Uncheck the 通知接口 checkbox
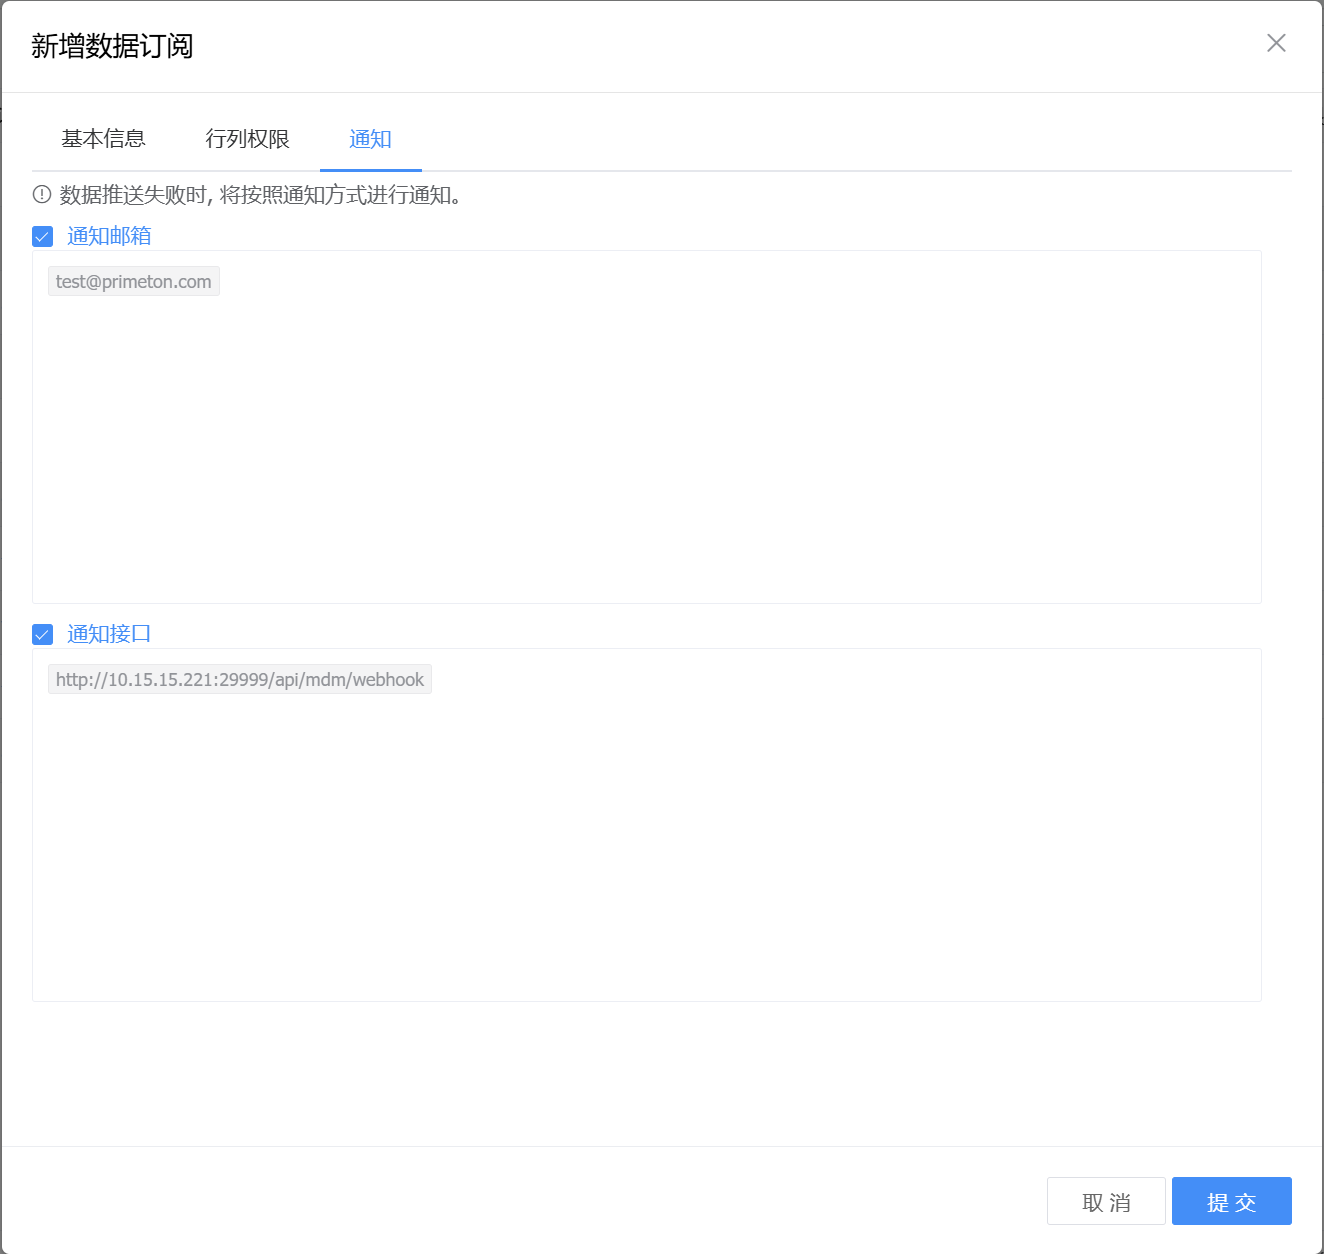 coord(43,635)
